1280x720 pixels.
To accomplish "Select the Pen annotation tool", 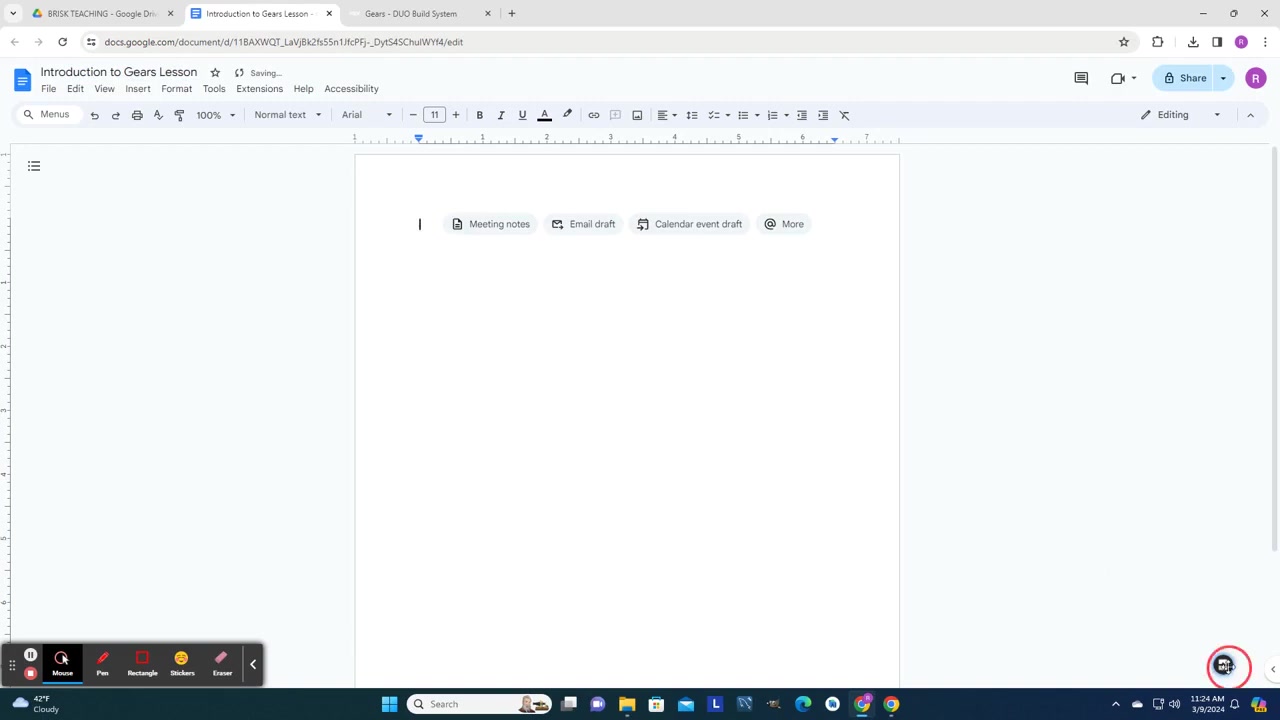I will point(102,664).
